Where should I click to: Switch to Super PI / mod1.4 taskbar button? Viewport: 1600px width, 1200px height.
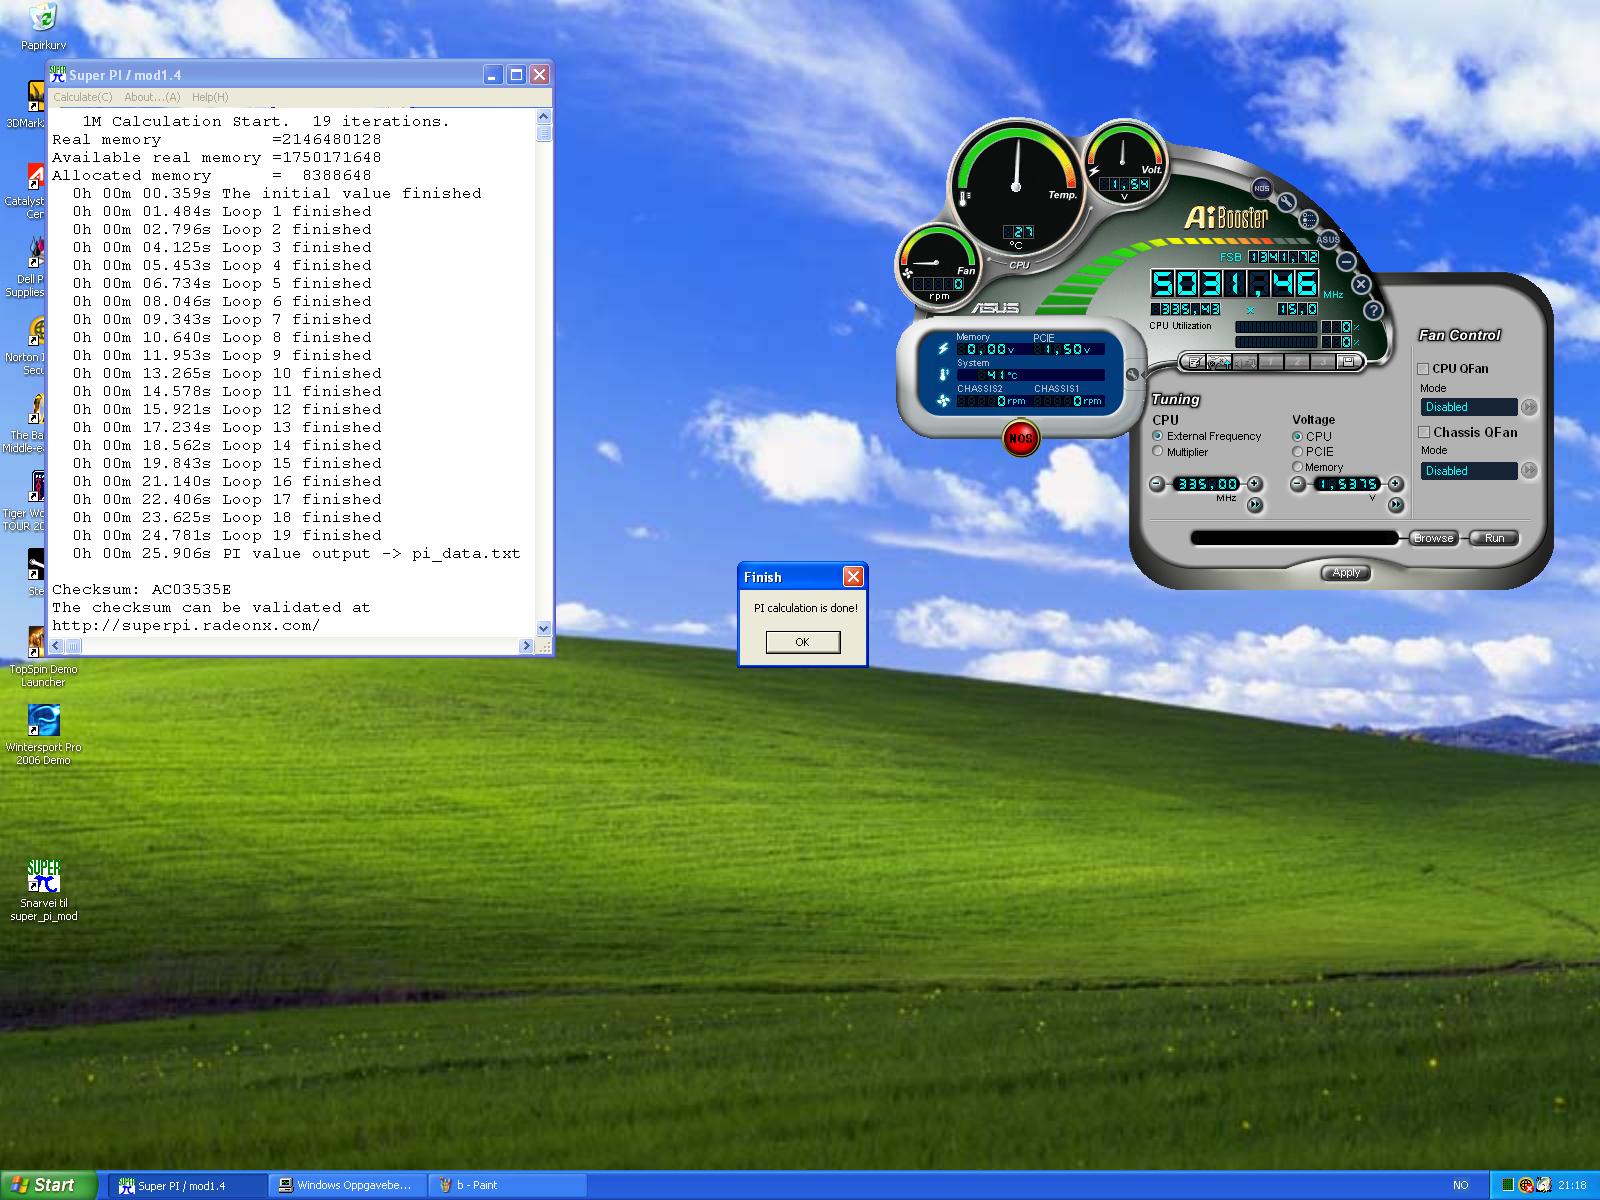[x=186, y=1186]
